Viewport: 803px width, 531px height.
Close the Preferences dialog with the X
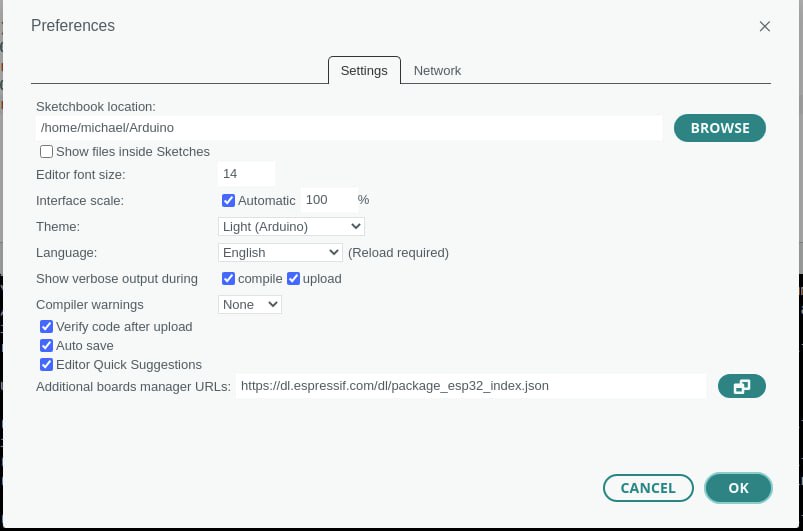pos(765,27)
